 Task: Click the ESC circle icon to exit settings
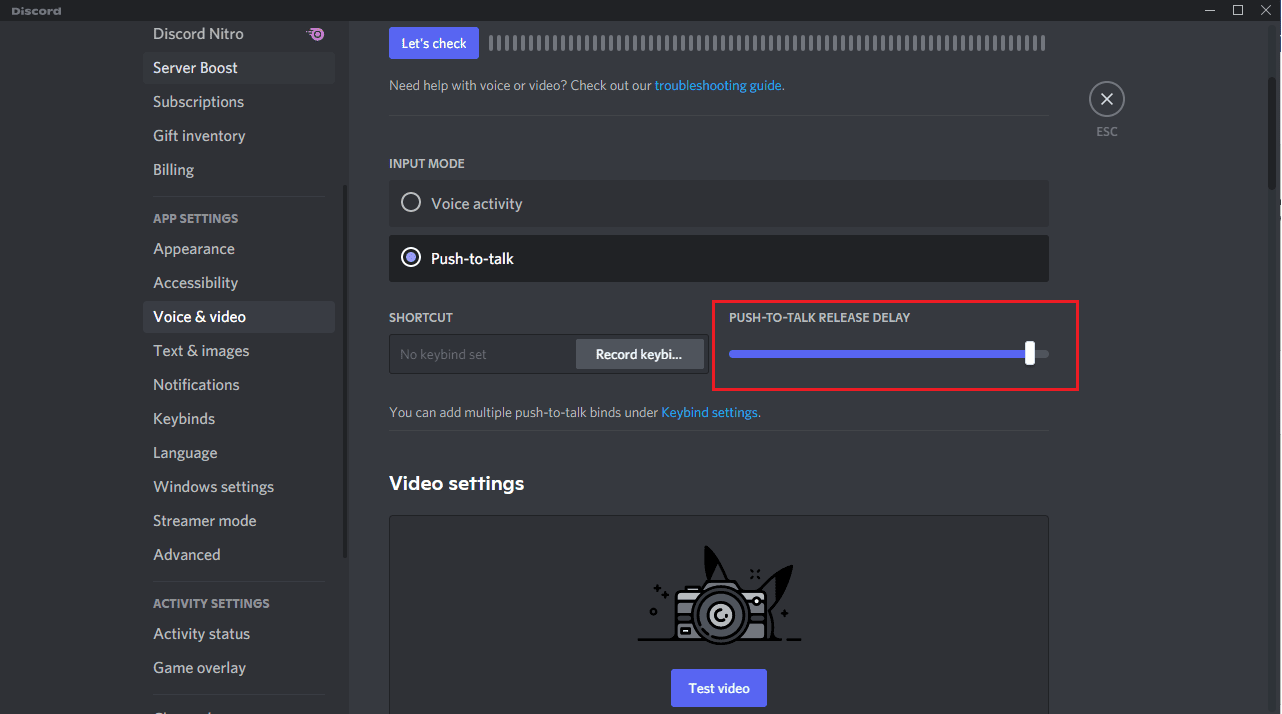coord(1106,99)
